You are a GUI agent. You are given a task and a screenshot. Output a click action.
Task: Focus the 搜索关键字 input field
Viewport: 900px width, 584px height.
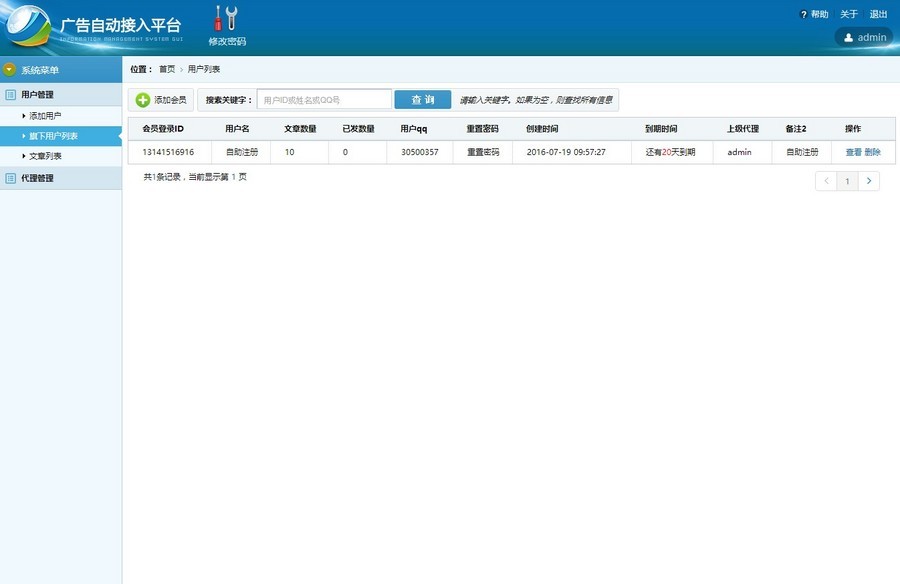(324, 100)
